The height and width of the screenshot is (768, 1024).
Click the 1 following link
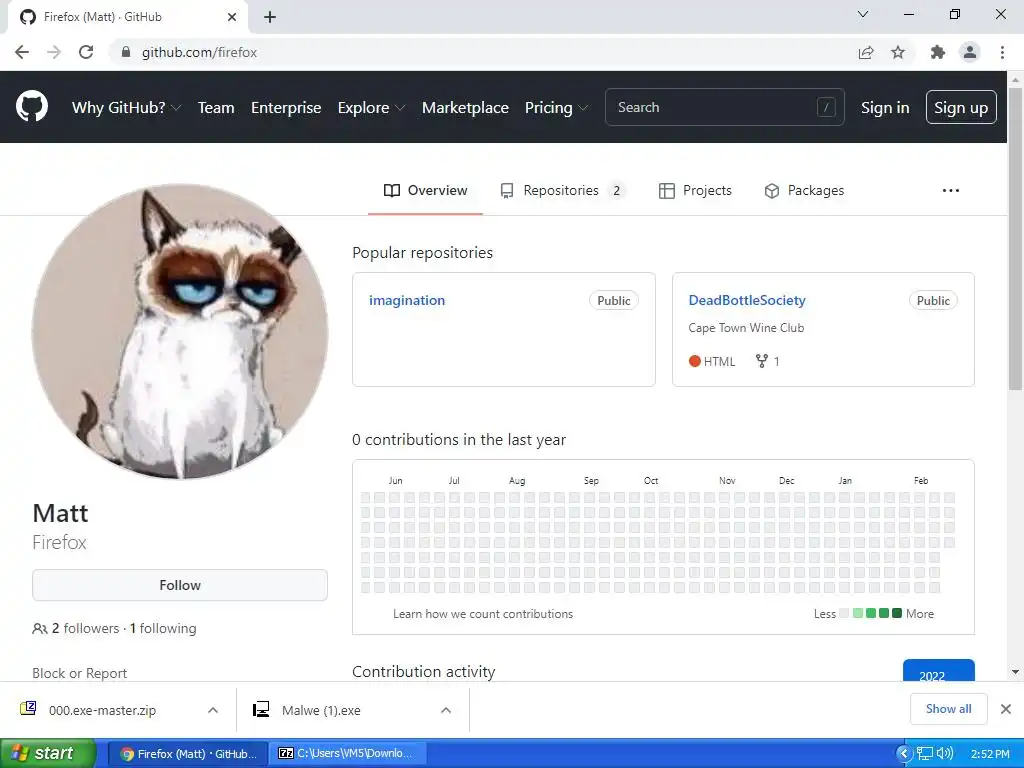[163, 628]
